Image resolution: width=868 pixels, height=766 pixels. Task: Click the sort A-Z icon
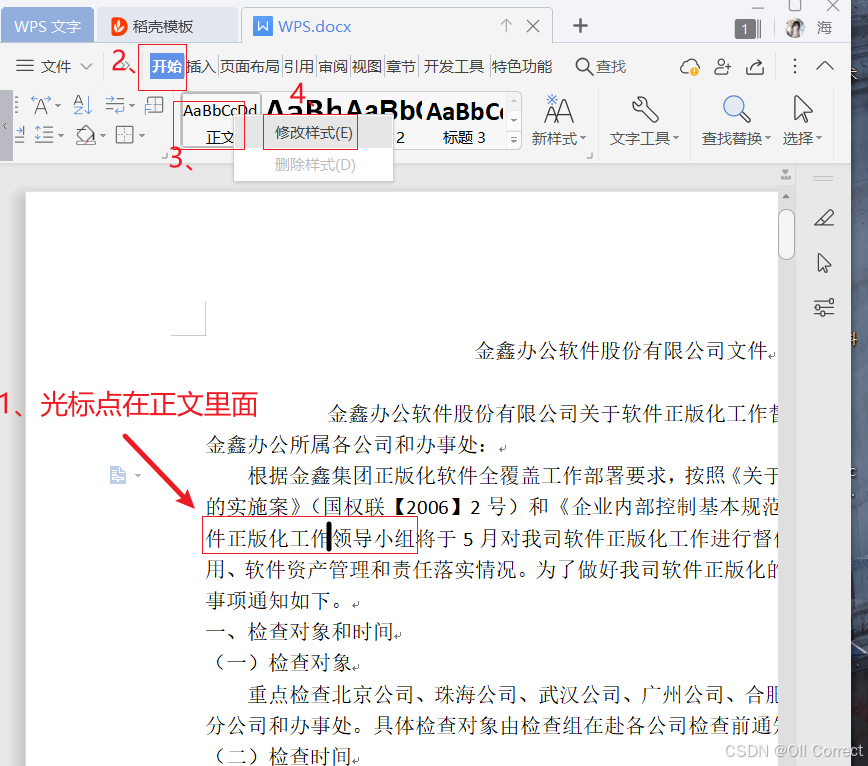pos(82,105)
